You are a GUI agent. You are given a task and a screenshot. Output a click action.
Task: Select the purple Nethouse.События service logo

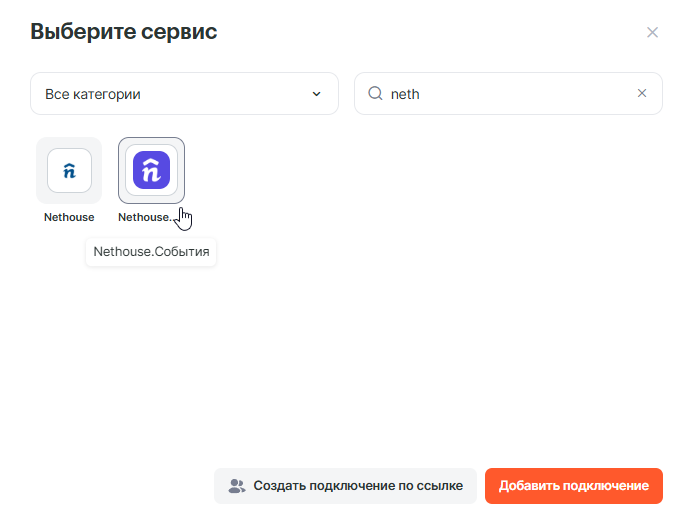pos(151,170)
